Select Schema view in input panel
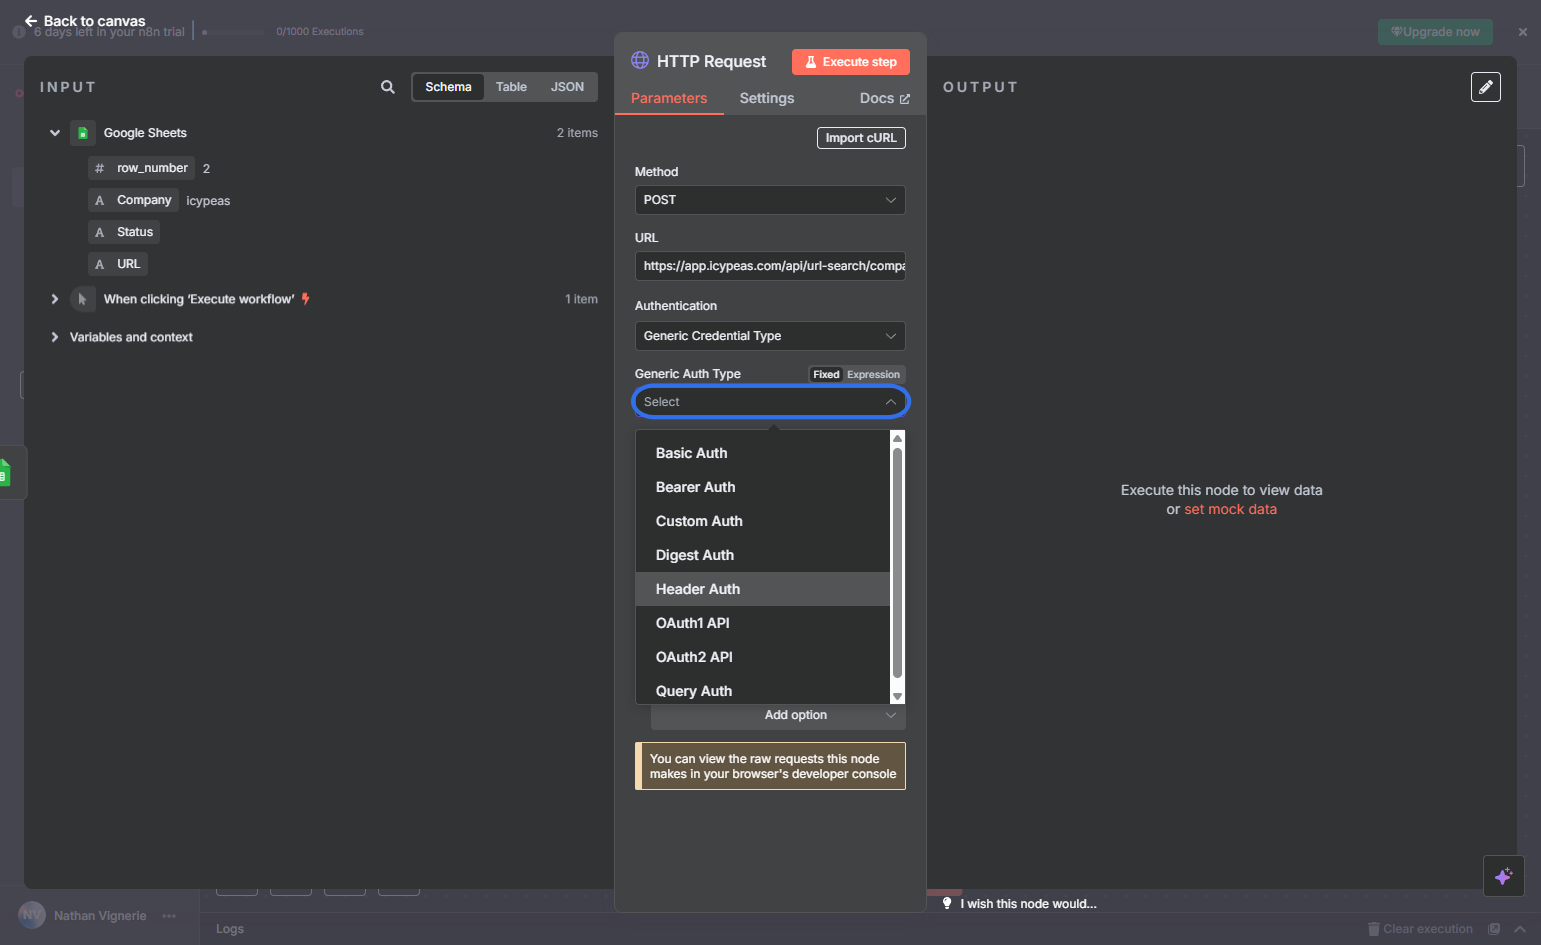 [448, 87]
